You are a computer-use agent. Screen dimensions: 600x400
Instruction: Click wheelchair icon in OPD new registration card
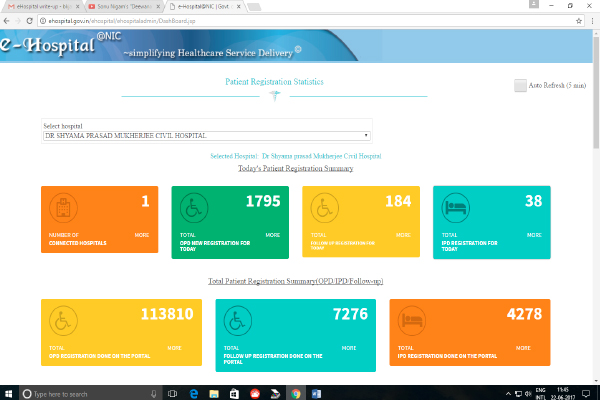pyautogui.click(x=194, y=208)
